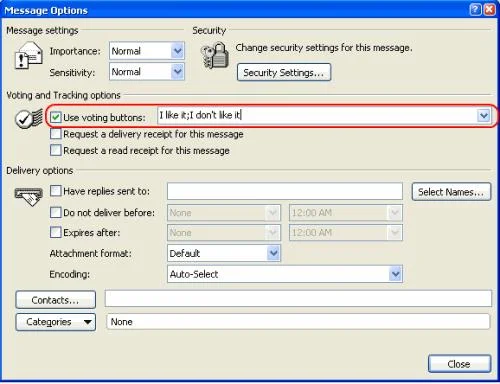500x384 pixels.
Task: Click the delivery options mail slot icon
Action: [29, 197]
